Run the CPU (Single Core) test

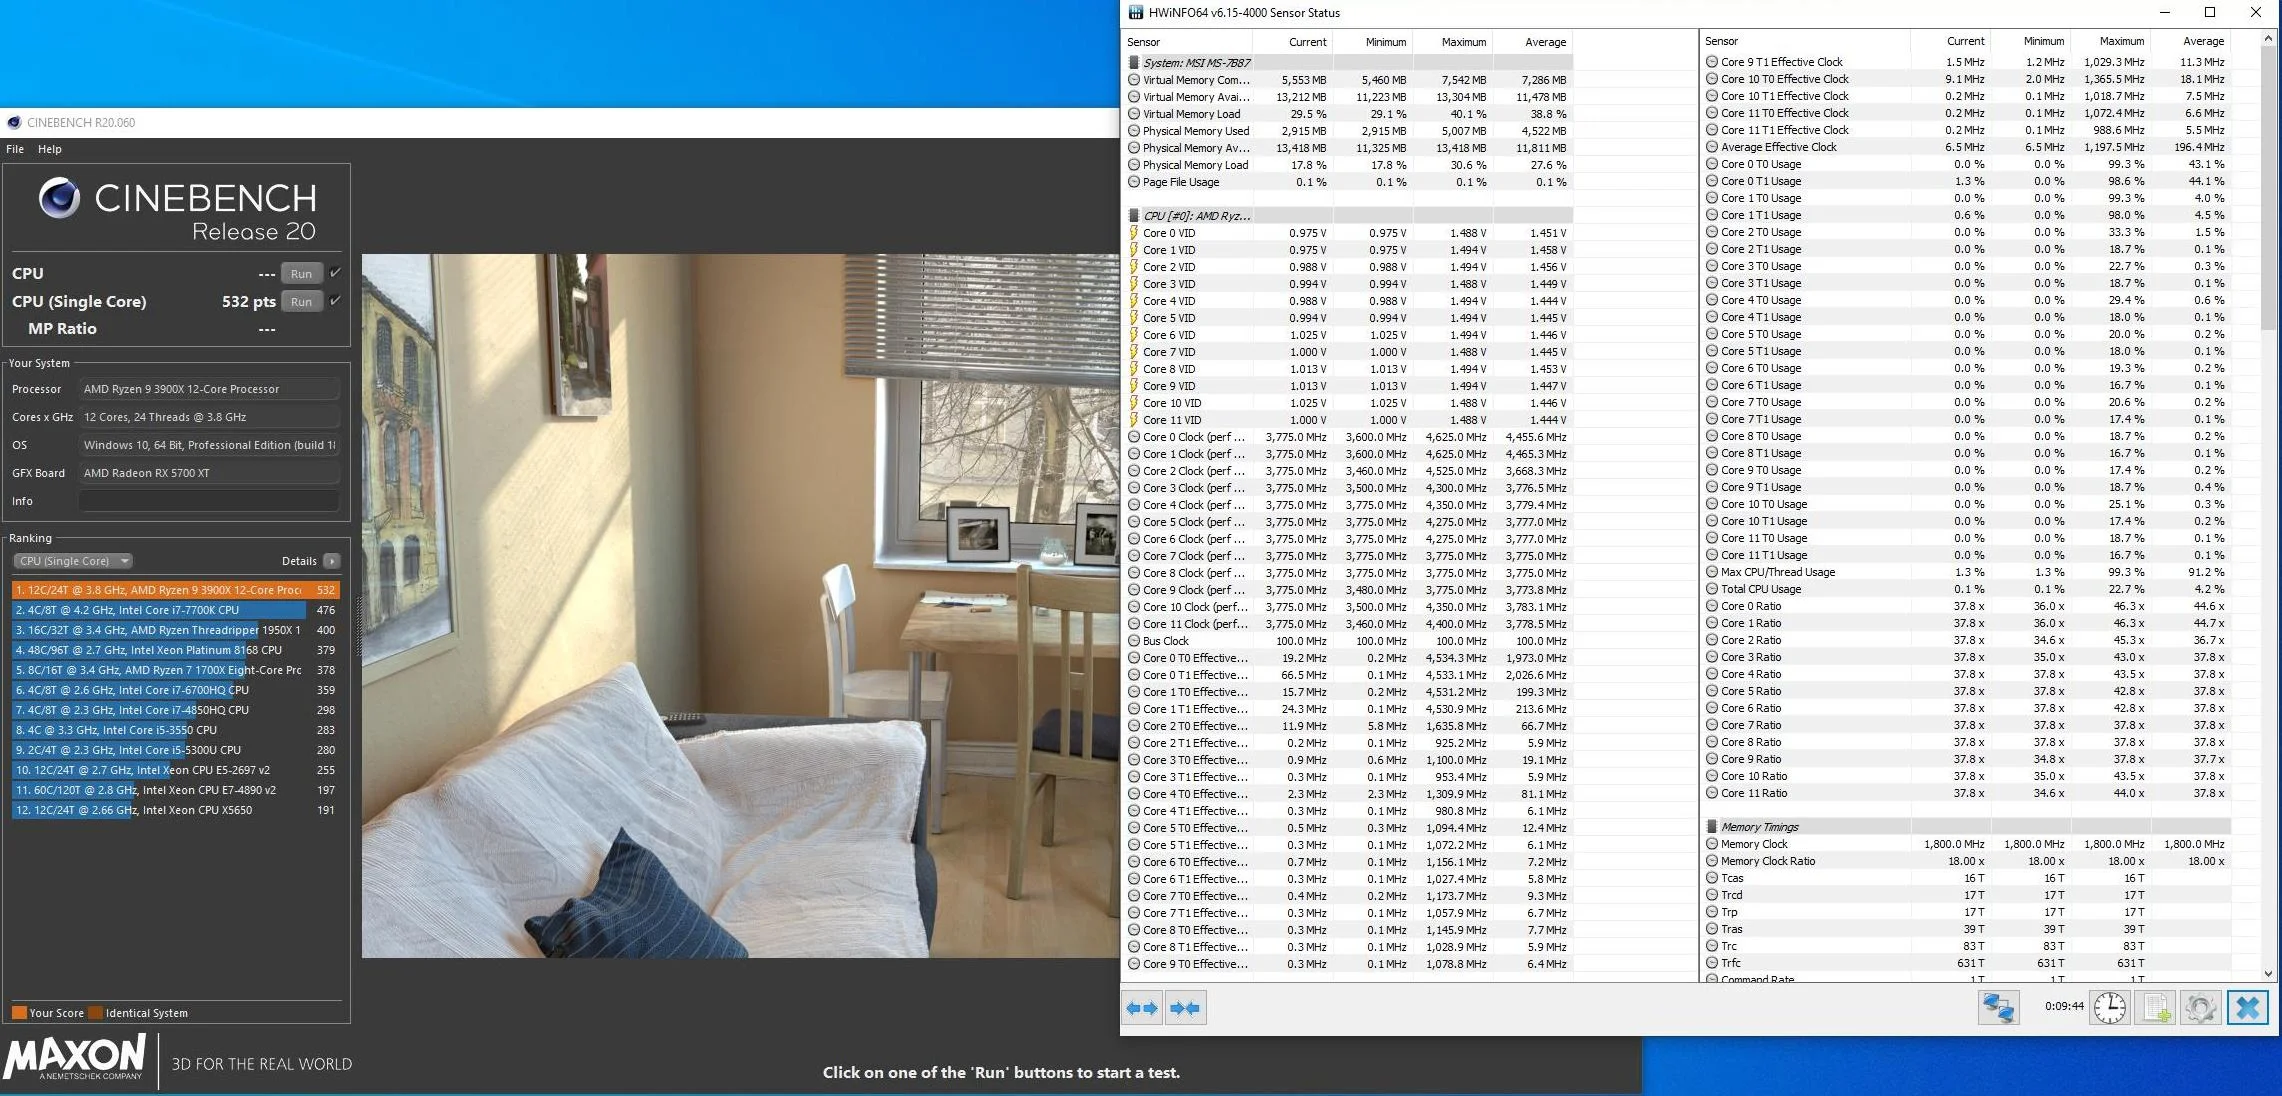pos(301,301)
